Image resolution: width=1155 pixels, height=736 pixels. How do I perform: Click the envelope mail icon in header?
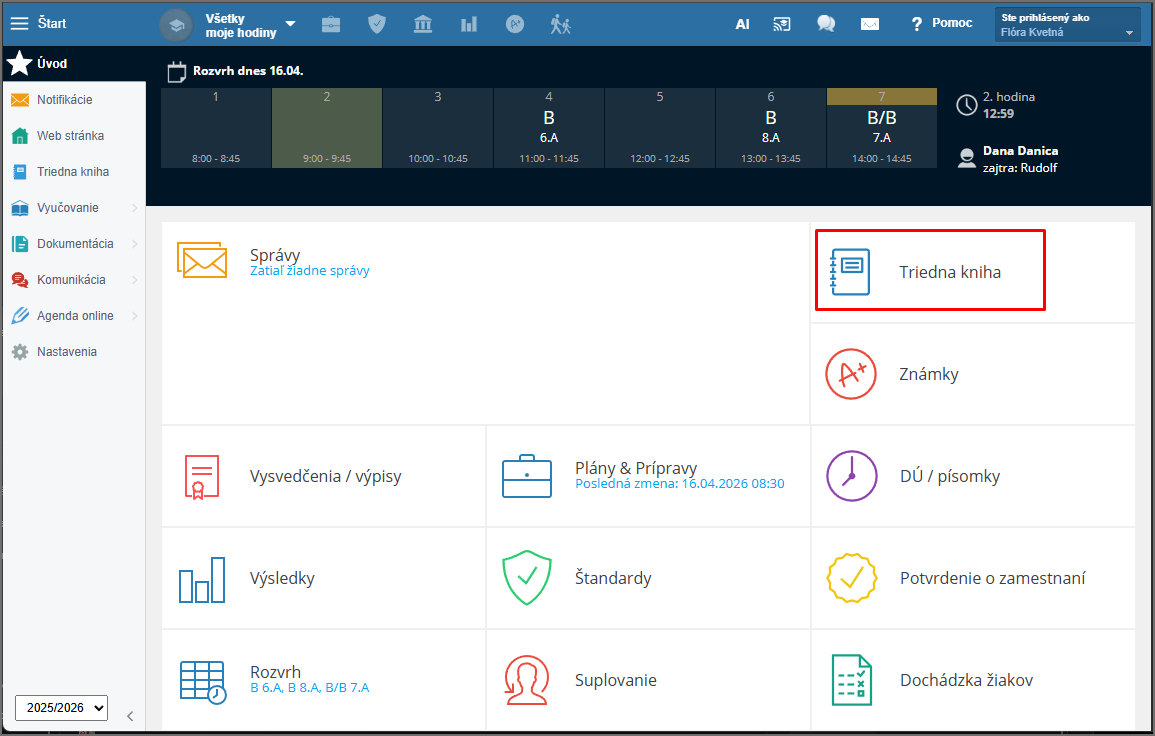pos(870,24)
